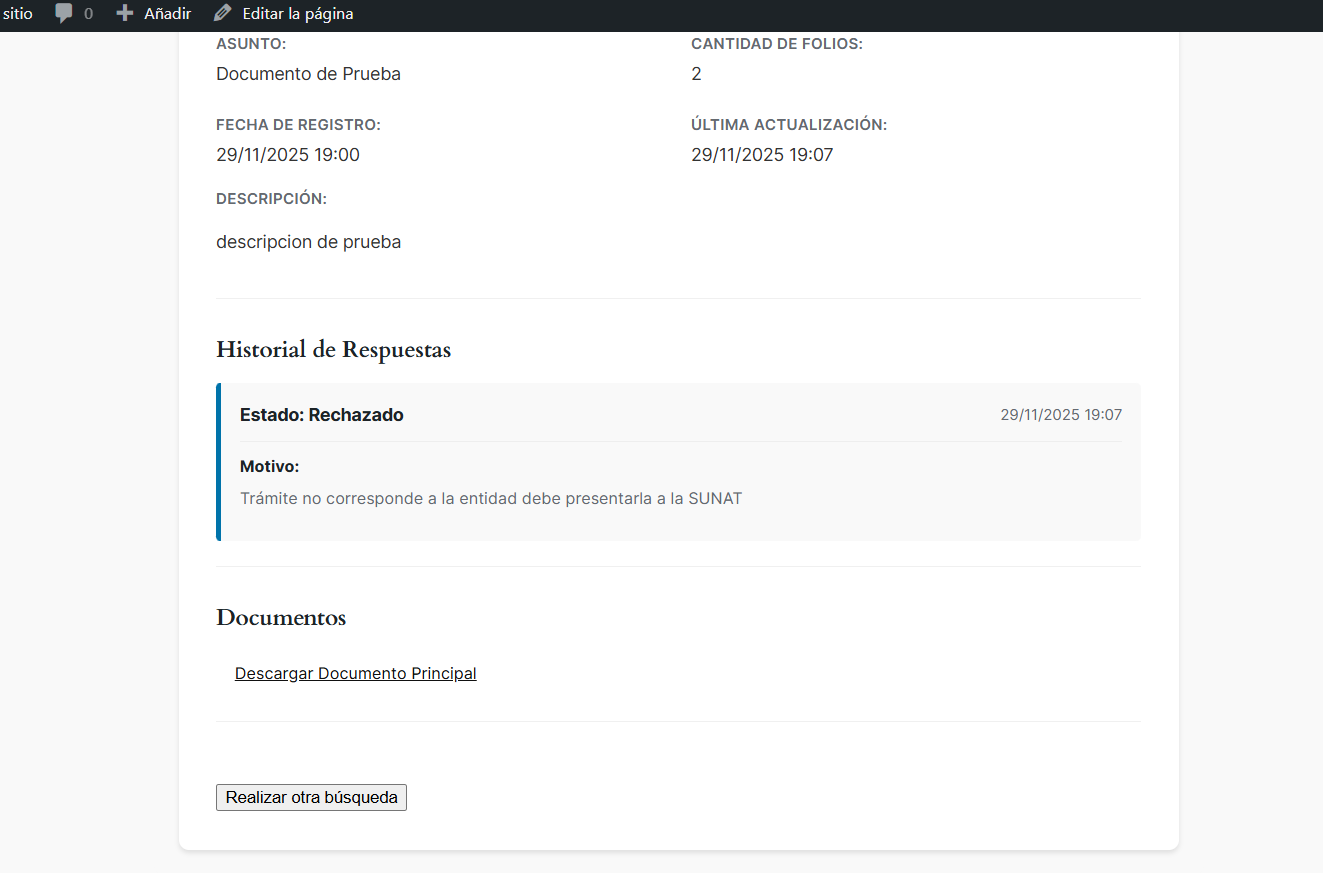Click the pending comments count 0

click(x=88, y=14)
